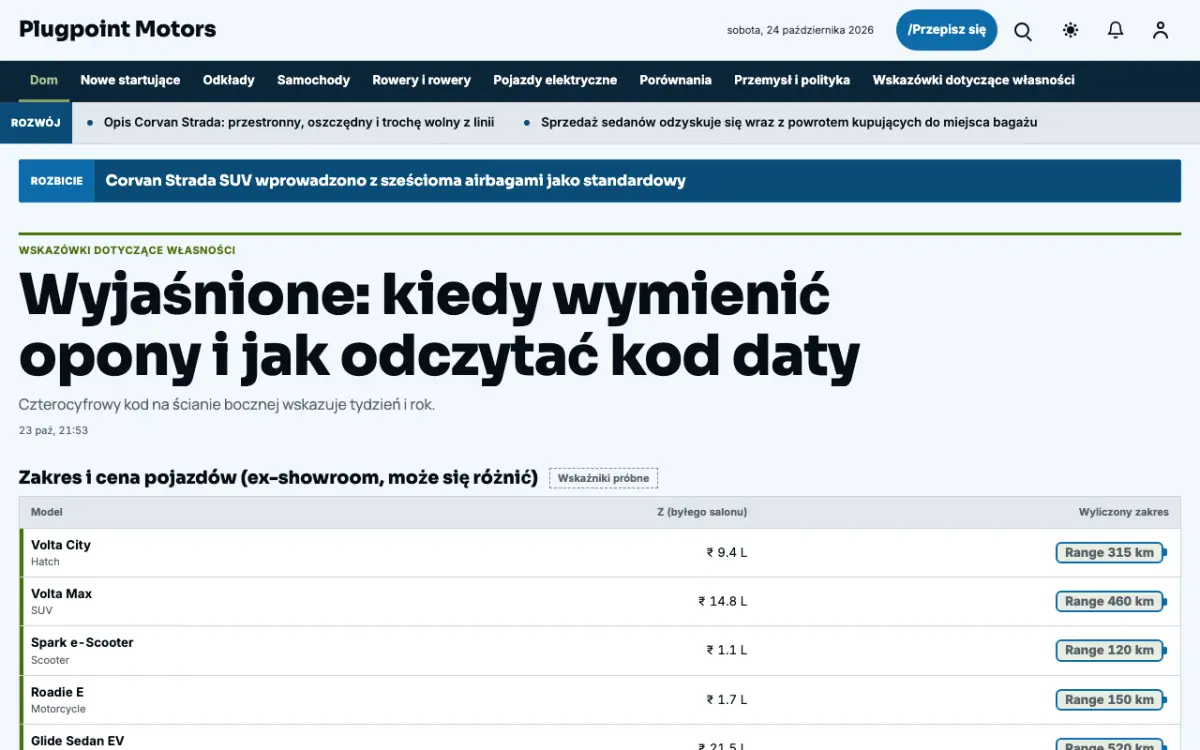Open Odkłady navigation item
Screen dimensions: 1200x750
pyautogui.click(x=229, y=80)
